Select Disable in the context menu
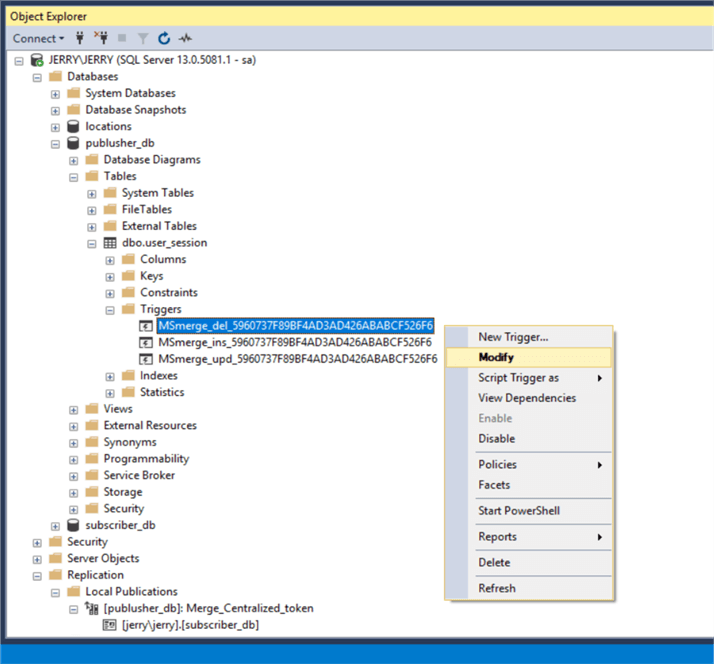 496,438
